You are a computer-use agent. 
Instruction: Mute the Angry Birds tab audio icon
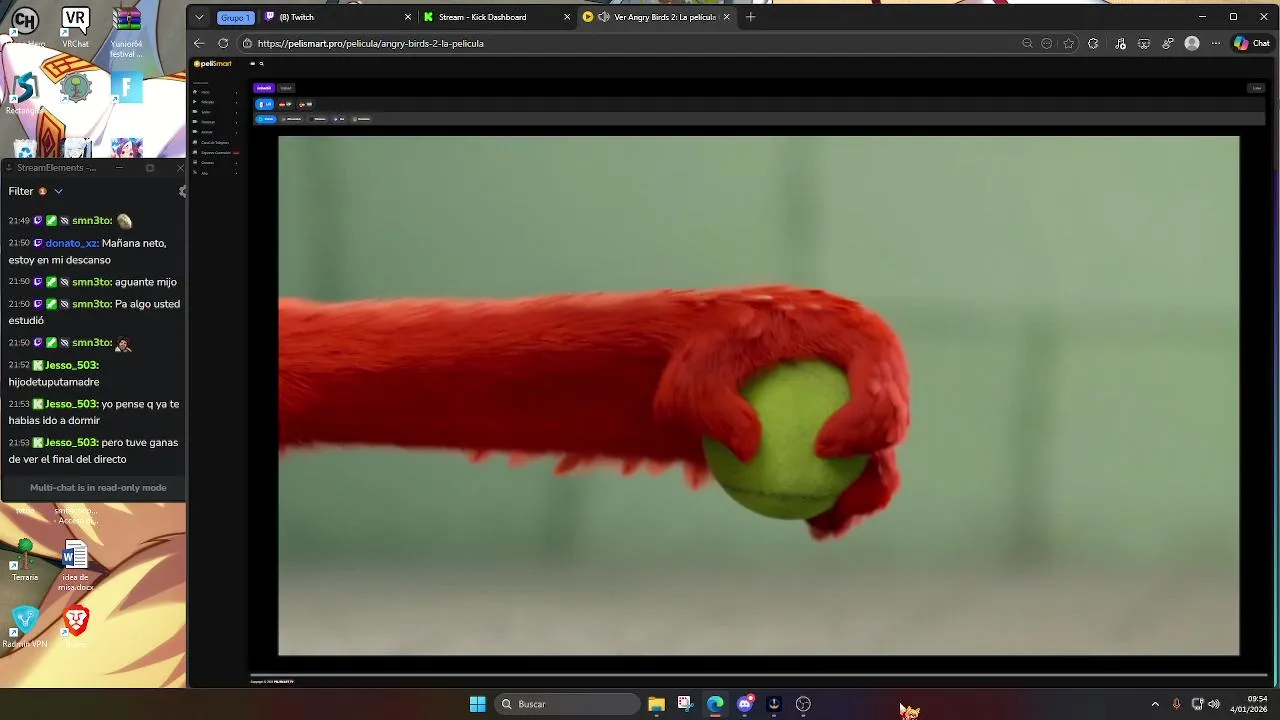pos(603,17)
